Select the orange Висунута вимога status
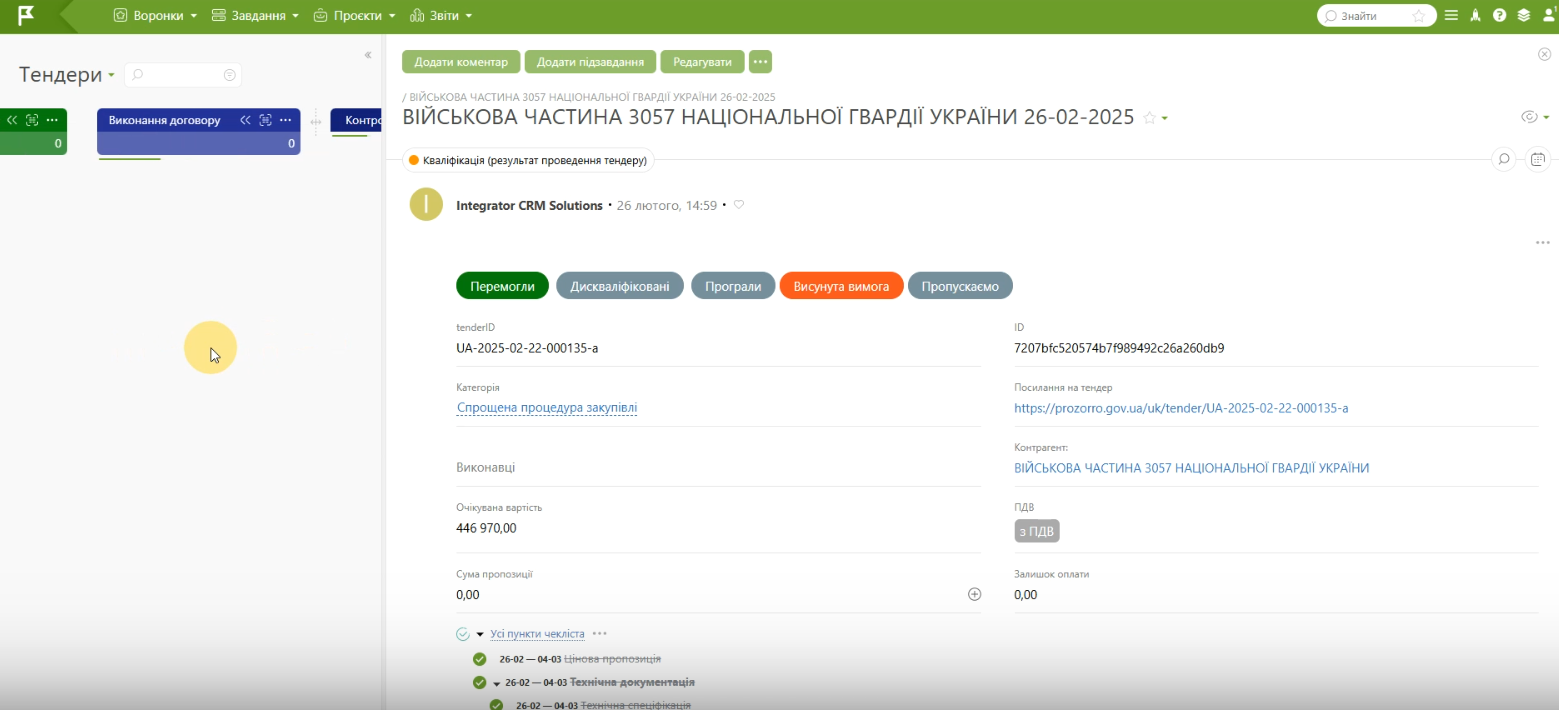Viewport: 1559px width, 710px height. click(x=841, y=286)
